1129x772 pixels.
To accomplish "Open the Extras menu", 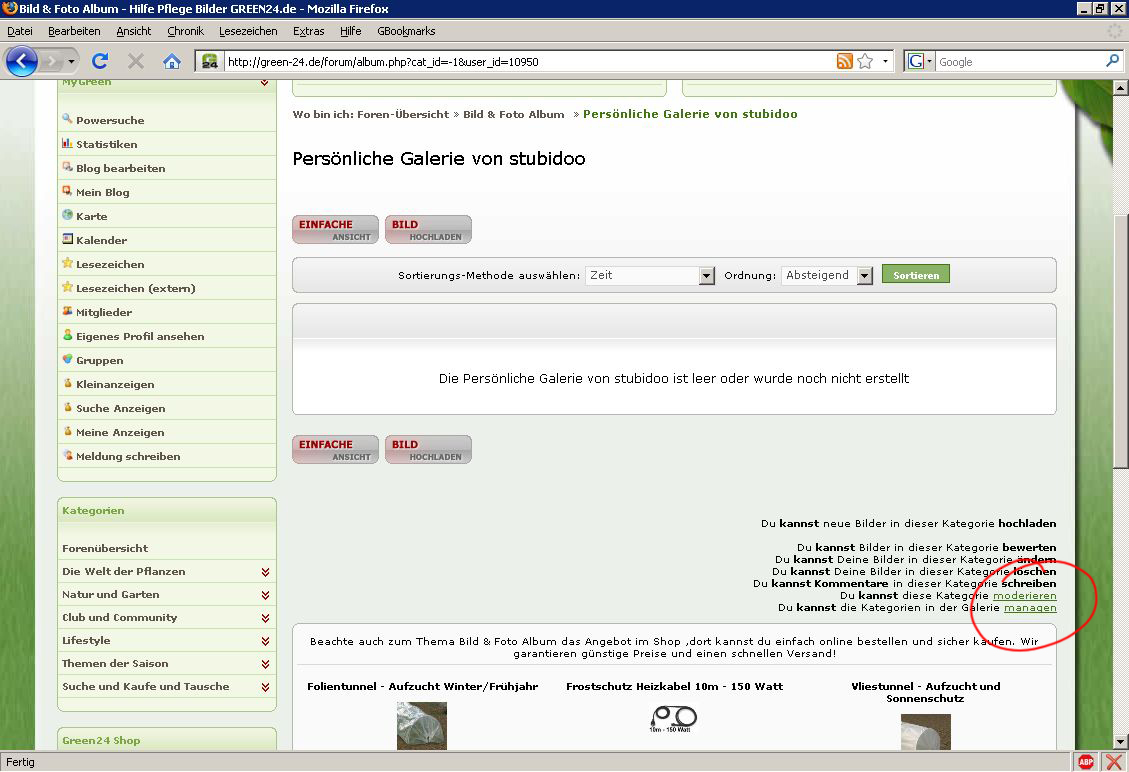I will pyautogui.click(x=308, y=31).
